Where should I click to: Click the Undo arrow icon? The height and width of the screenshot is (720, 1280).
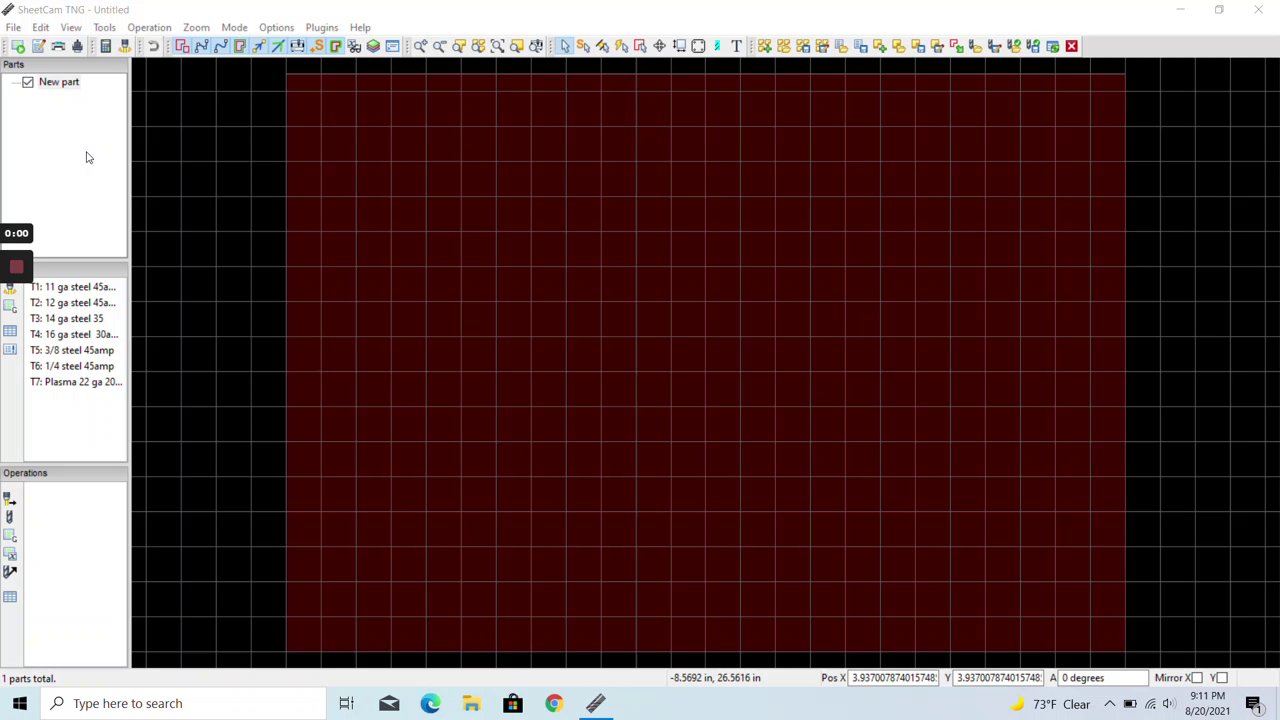(x=153, y=46)
